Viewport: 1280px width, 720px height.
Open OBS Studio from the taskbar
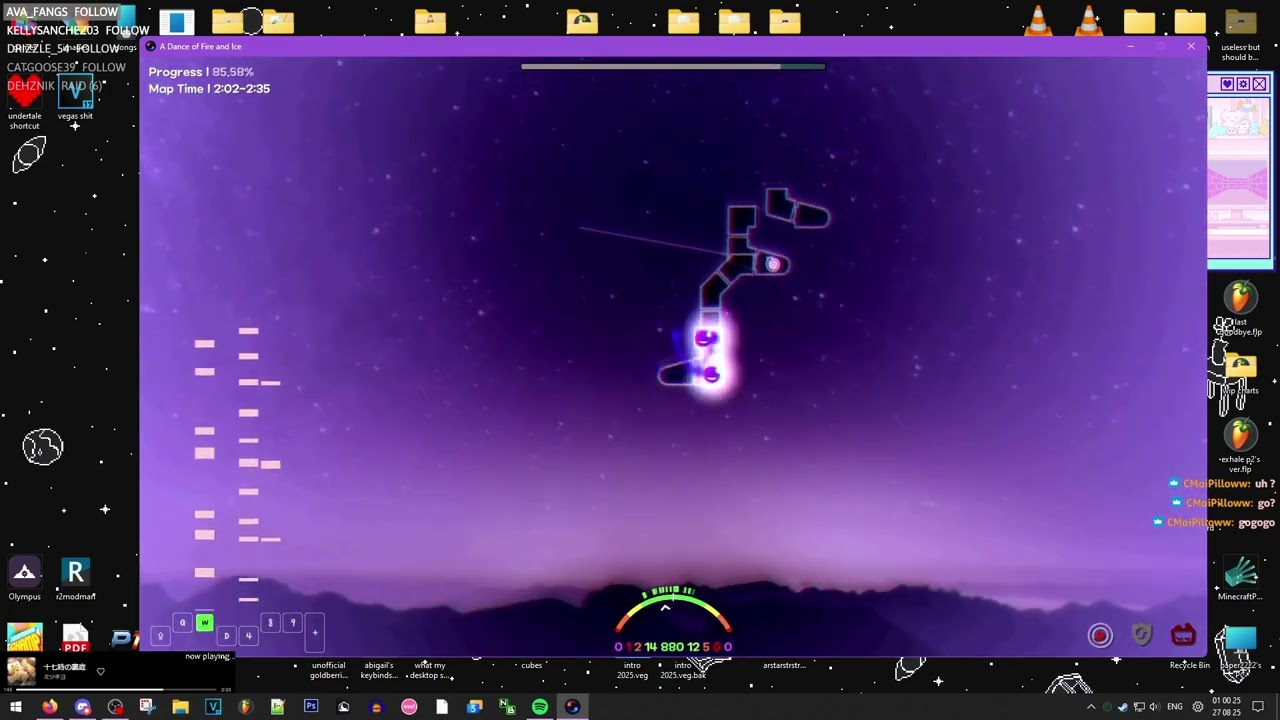tap(115, 707)
